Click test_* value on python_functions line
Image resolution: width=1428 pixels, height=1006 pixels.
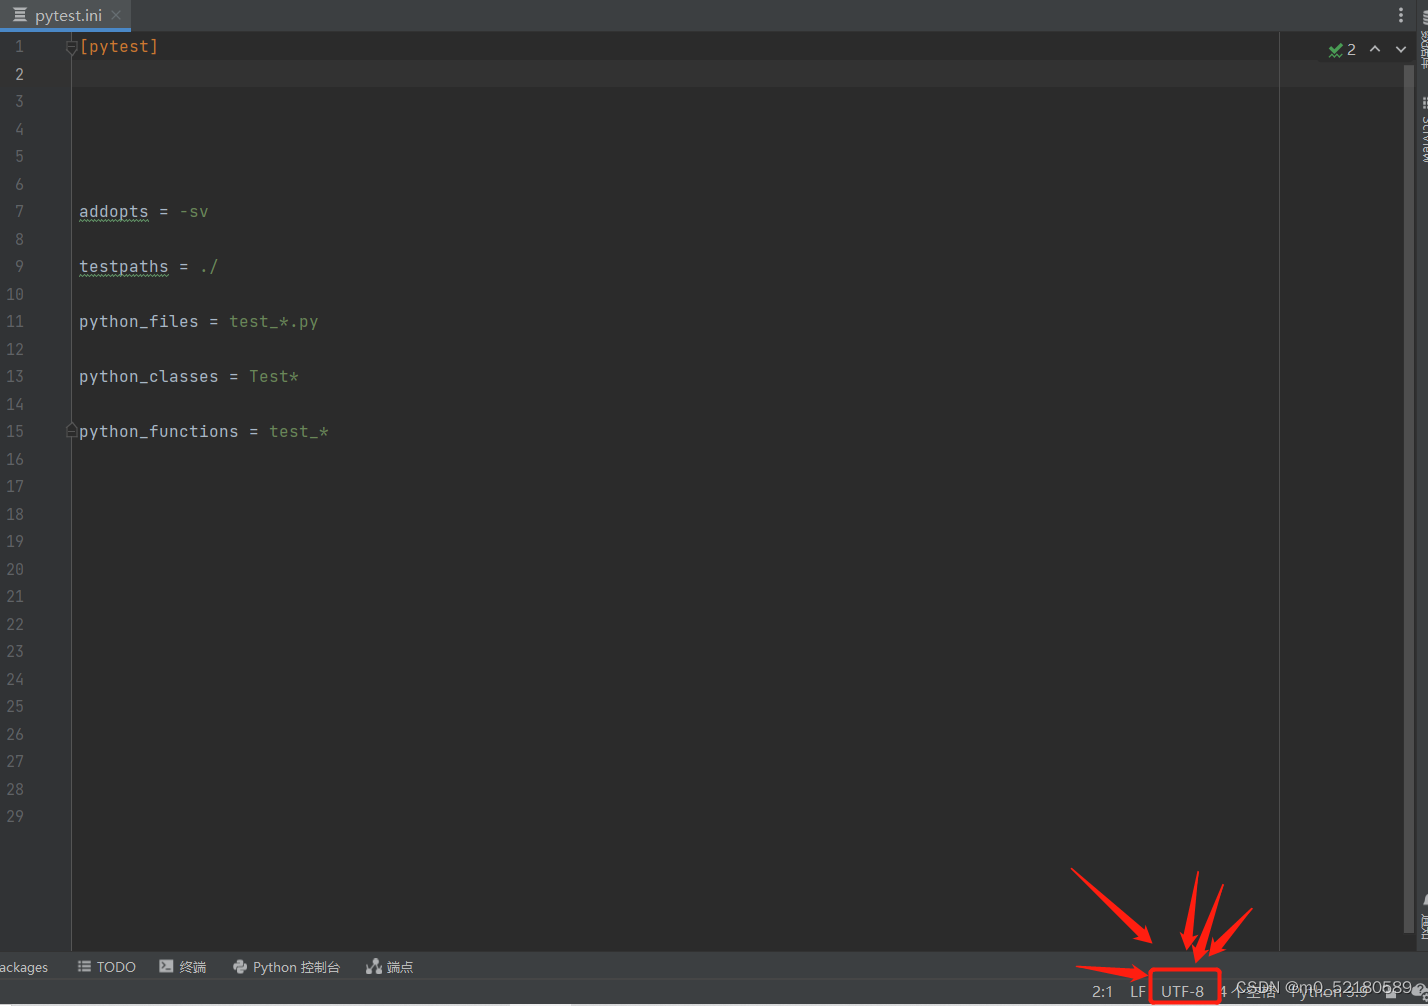coord(299,432)
